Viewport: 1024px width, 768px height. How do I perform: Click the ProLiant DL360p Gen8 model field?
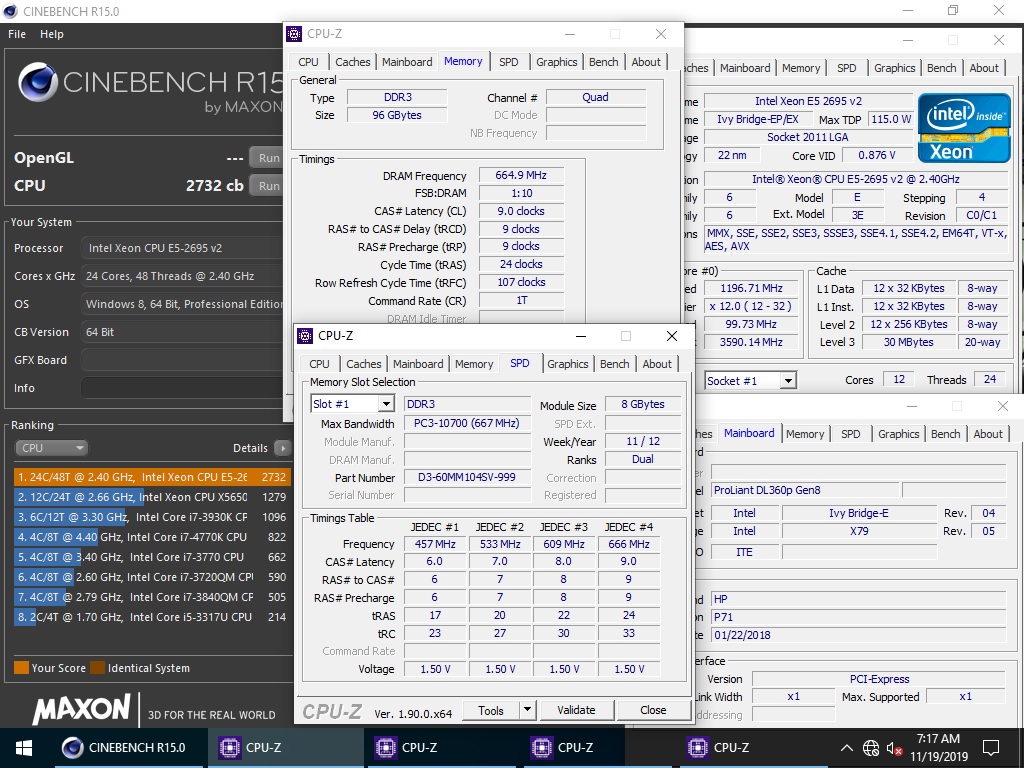point(805,490)
